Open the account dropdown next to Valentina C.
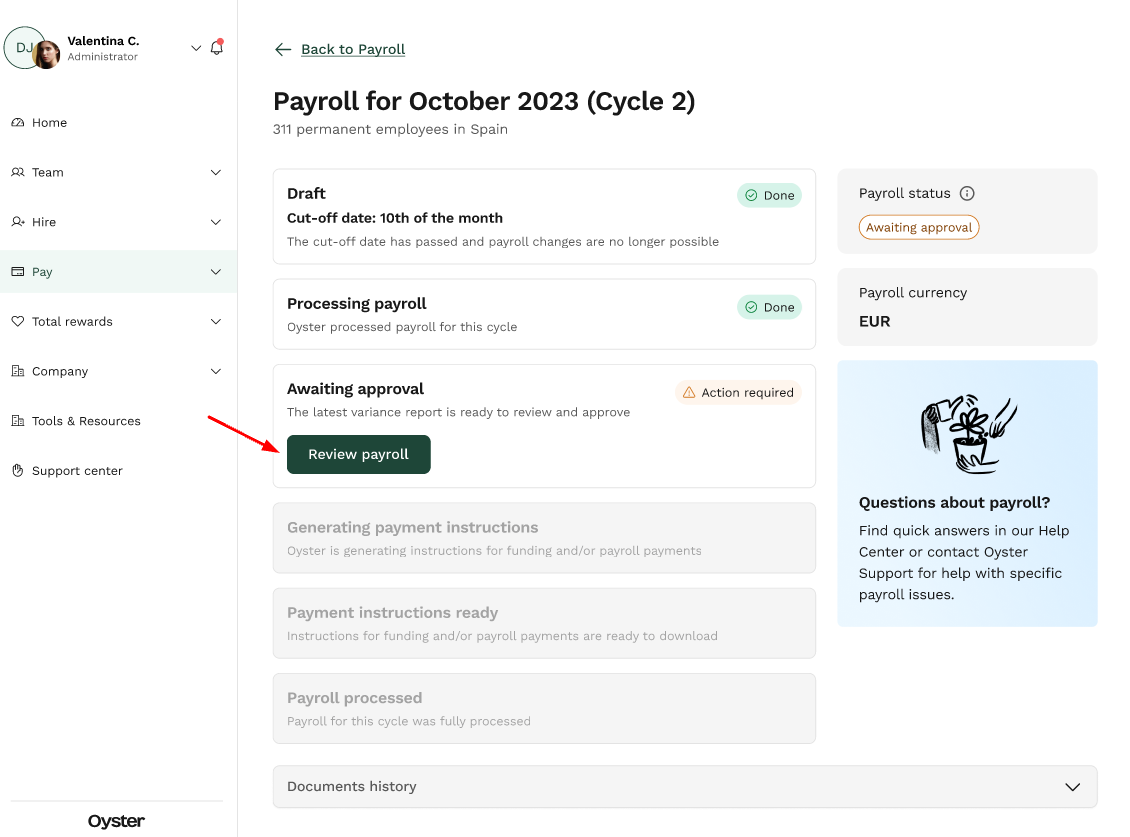The height and width of the screenshot is (837, 1130). (195, 48)
